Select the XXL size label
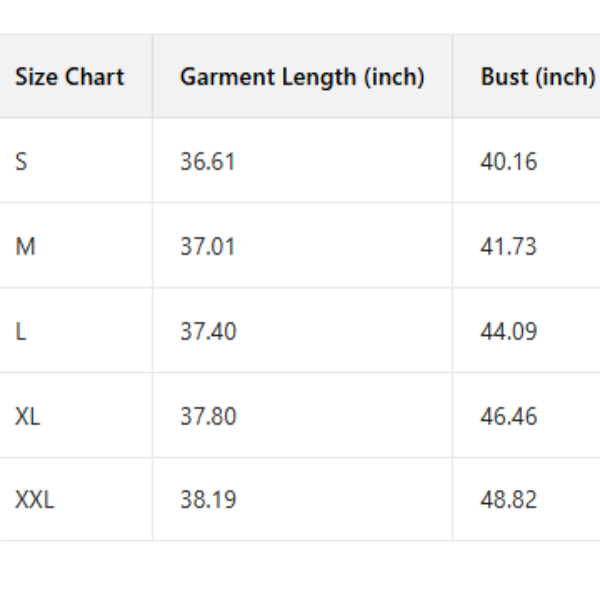 tap(34, 500)
